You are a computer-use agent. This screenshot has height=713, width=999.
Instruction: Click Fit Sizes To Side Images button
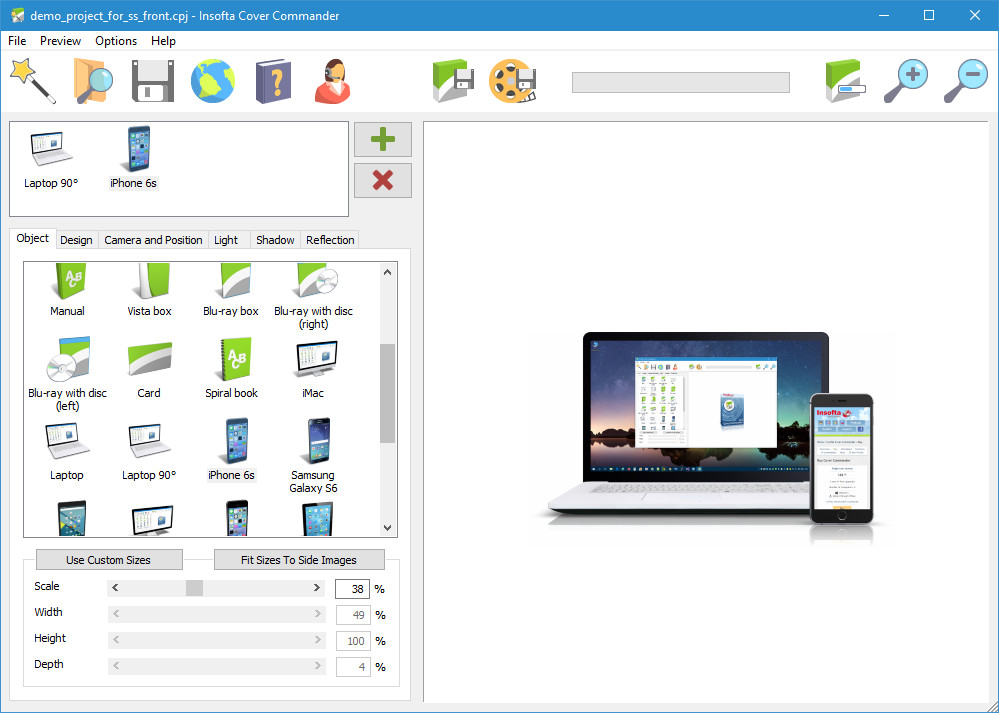click(x=299, y=560)
